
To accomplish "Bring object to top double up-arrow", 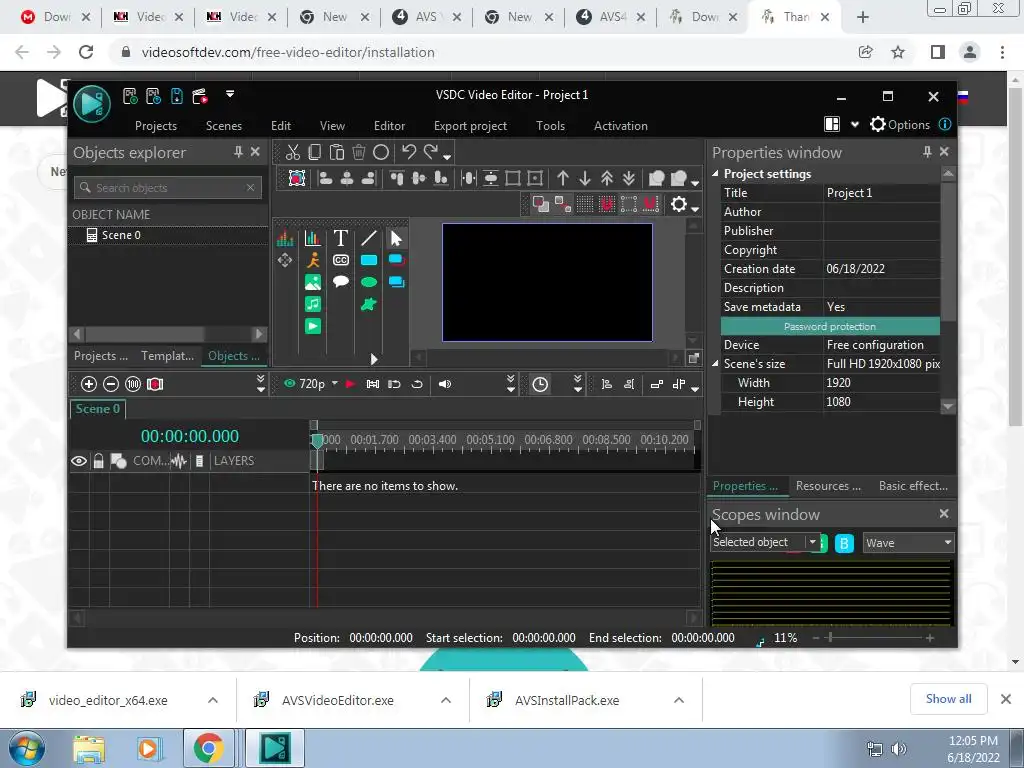I will tap(607, 178).
